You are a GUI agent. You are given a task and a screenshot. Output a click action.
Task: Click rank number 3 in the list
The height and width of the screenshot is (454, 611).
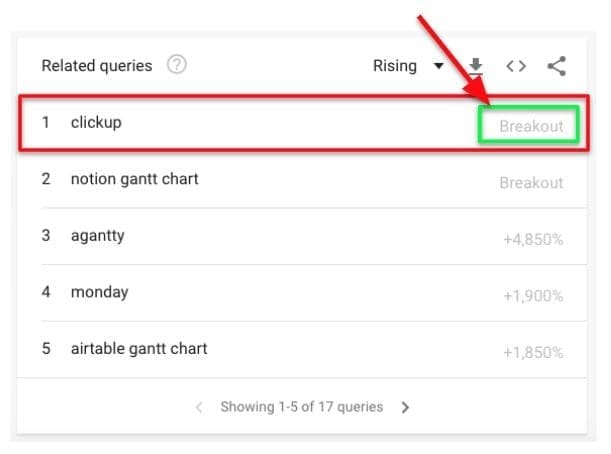pyautogui.click(x=46, y=237)
